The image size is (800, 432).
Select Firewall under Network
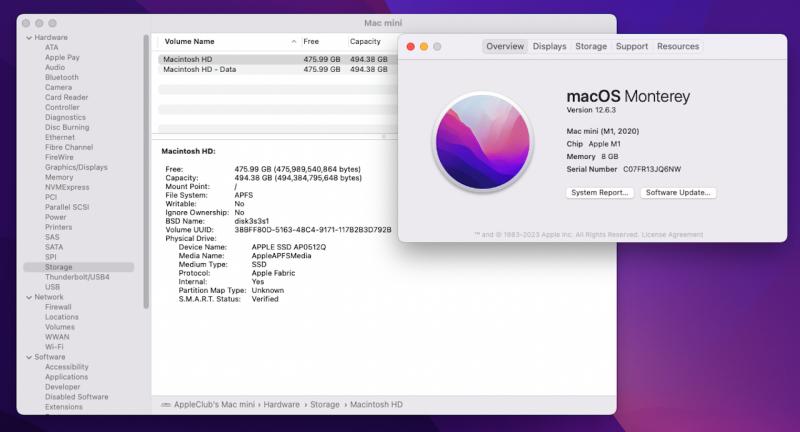58,307
